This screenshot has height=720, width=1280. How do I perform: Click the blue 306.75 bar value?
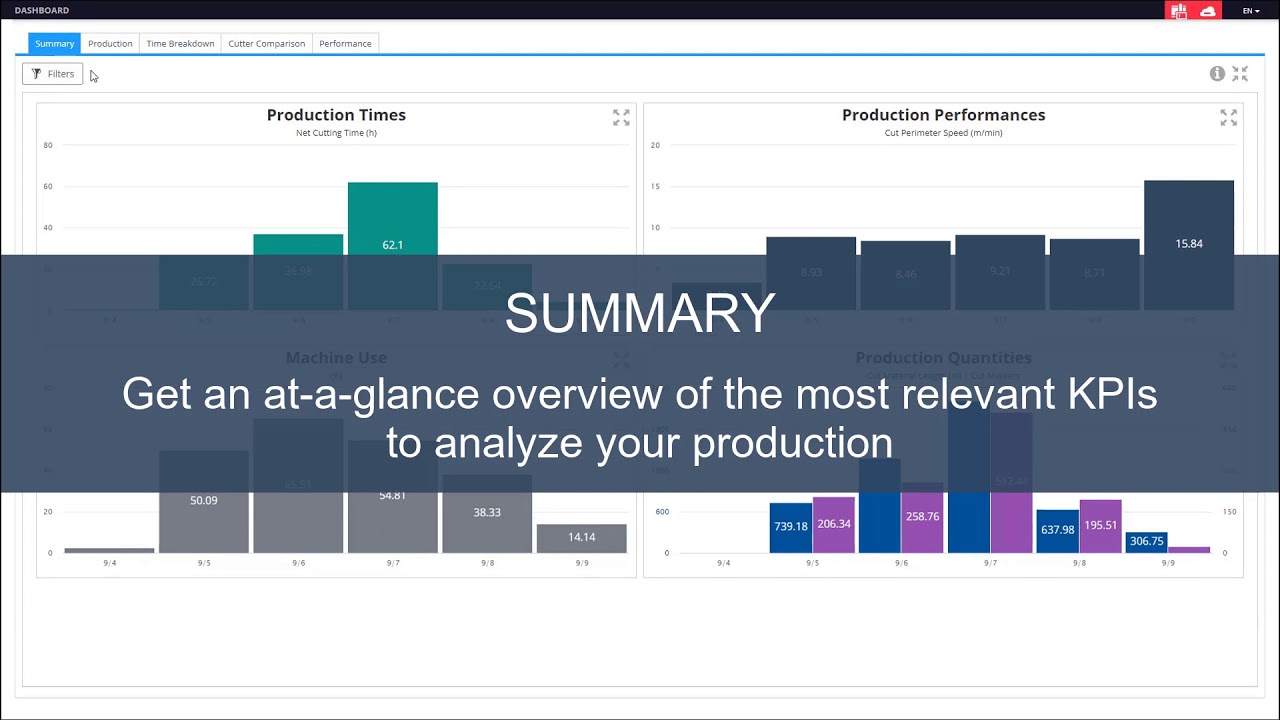pyautogui.click(x=1146, y=540)
